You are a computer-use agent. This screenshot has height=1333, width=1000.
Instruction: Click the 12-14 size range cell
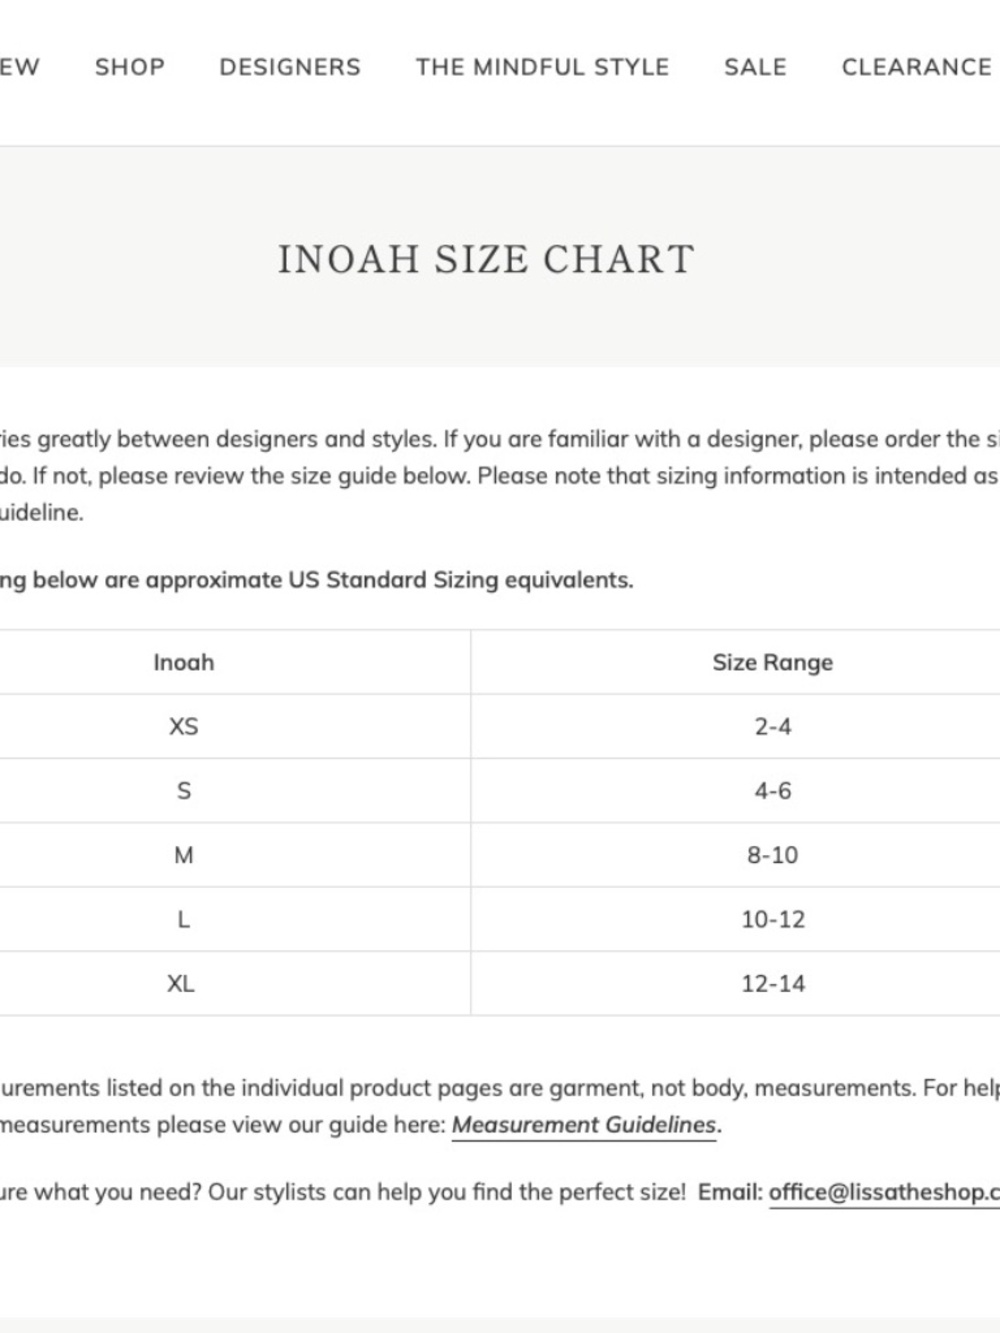773,983
